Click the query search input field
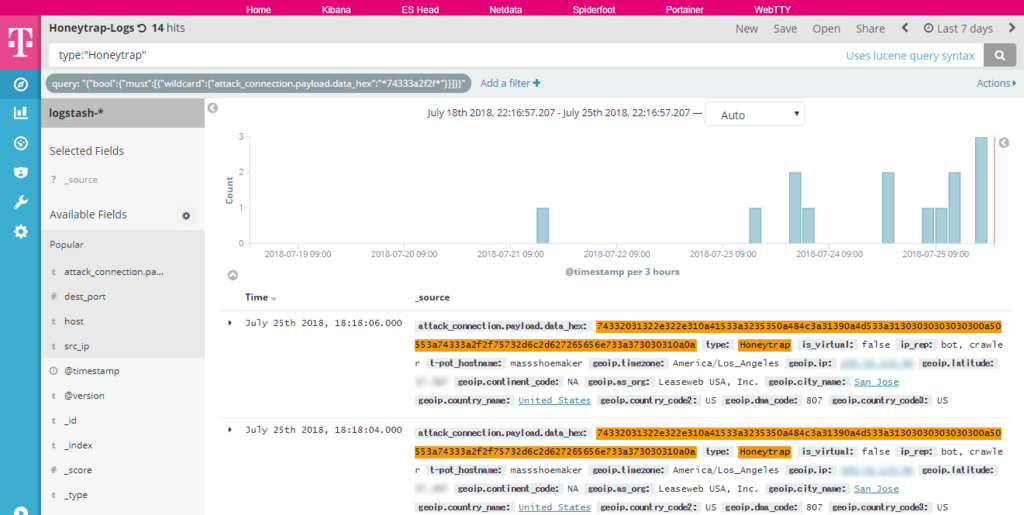The height and width of the screenshot is (515, 1024). (x=444, y=55)
